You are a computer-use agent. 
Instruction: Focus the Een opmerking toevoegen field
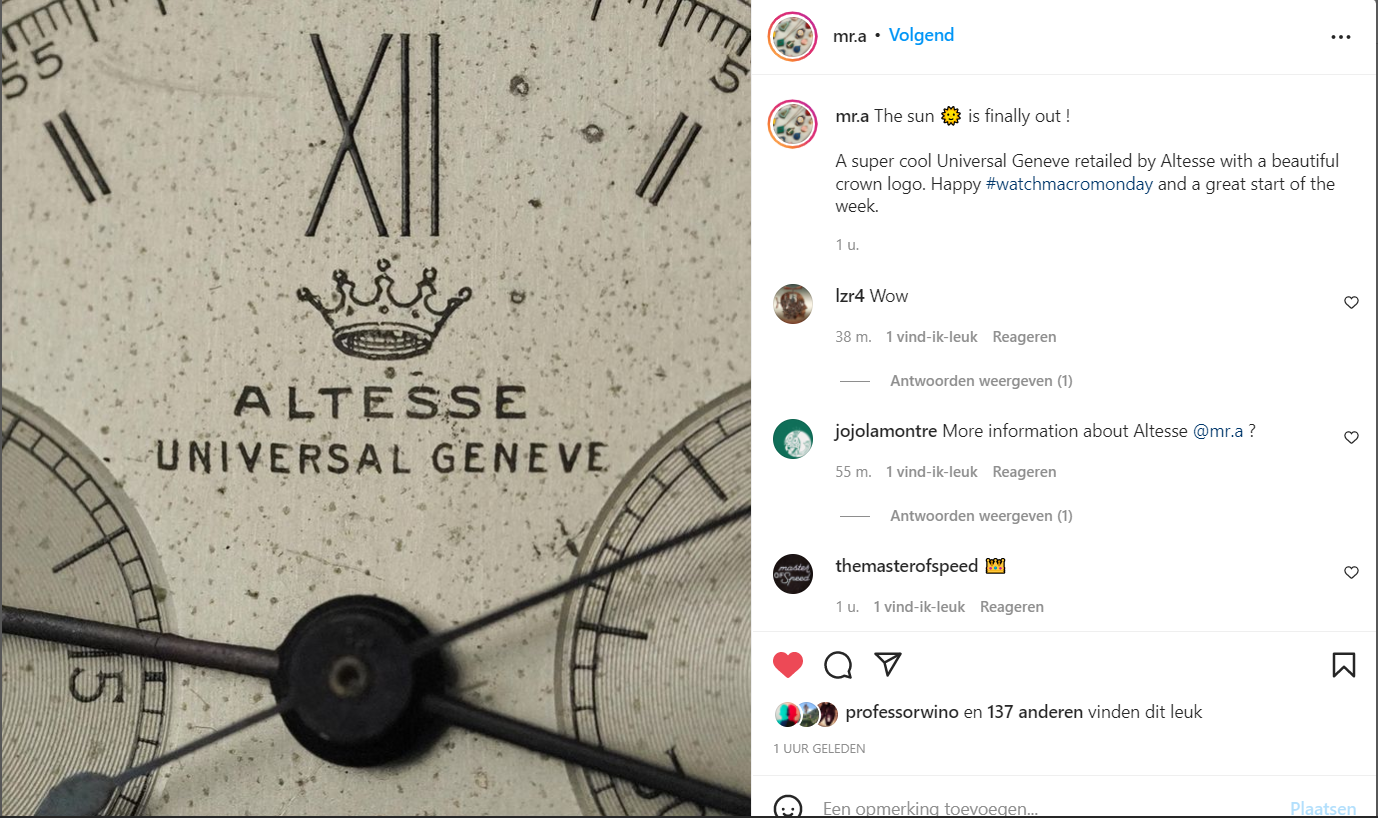pyautogui.click(x=1050, y=808)
